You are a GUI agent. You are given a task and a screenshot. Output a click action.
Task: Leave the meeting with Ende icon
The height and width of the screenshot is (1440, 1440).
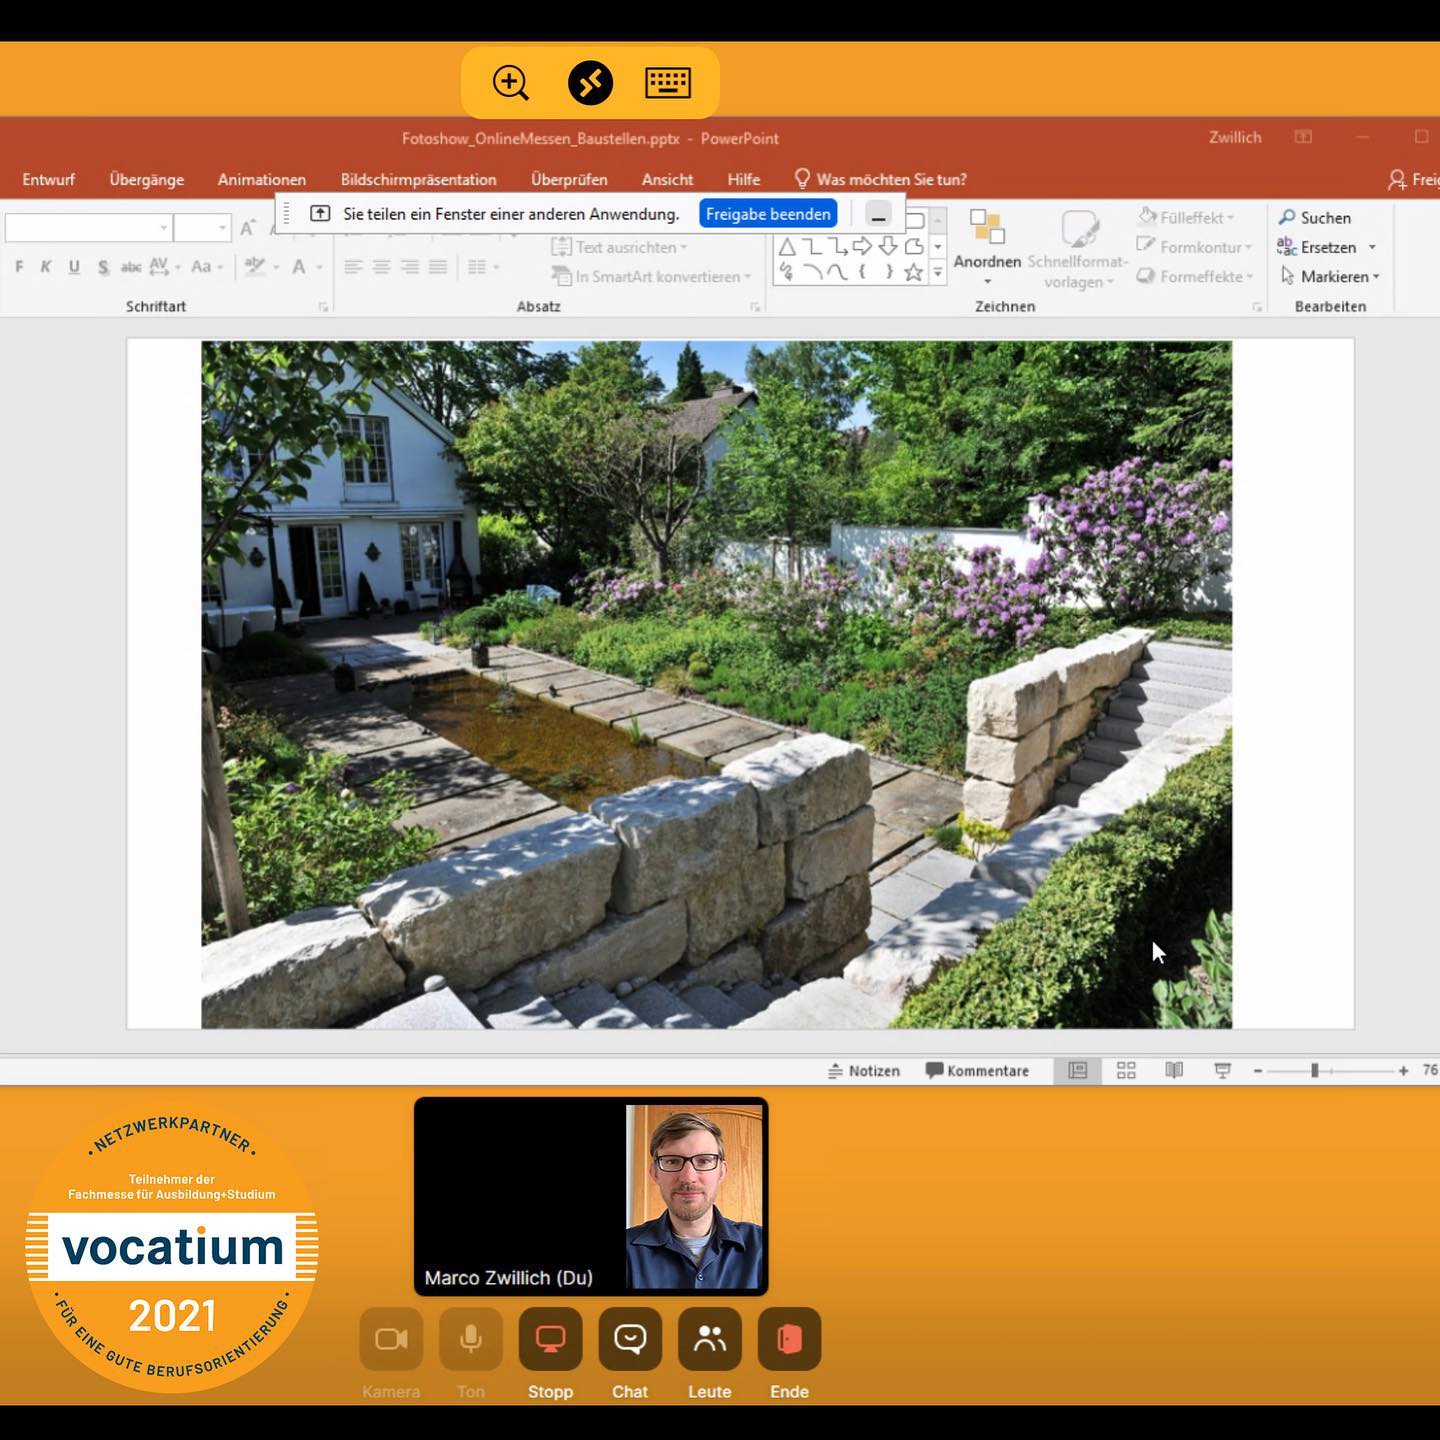789,1338
